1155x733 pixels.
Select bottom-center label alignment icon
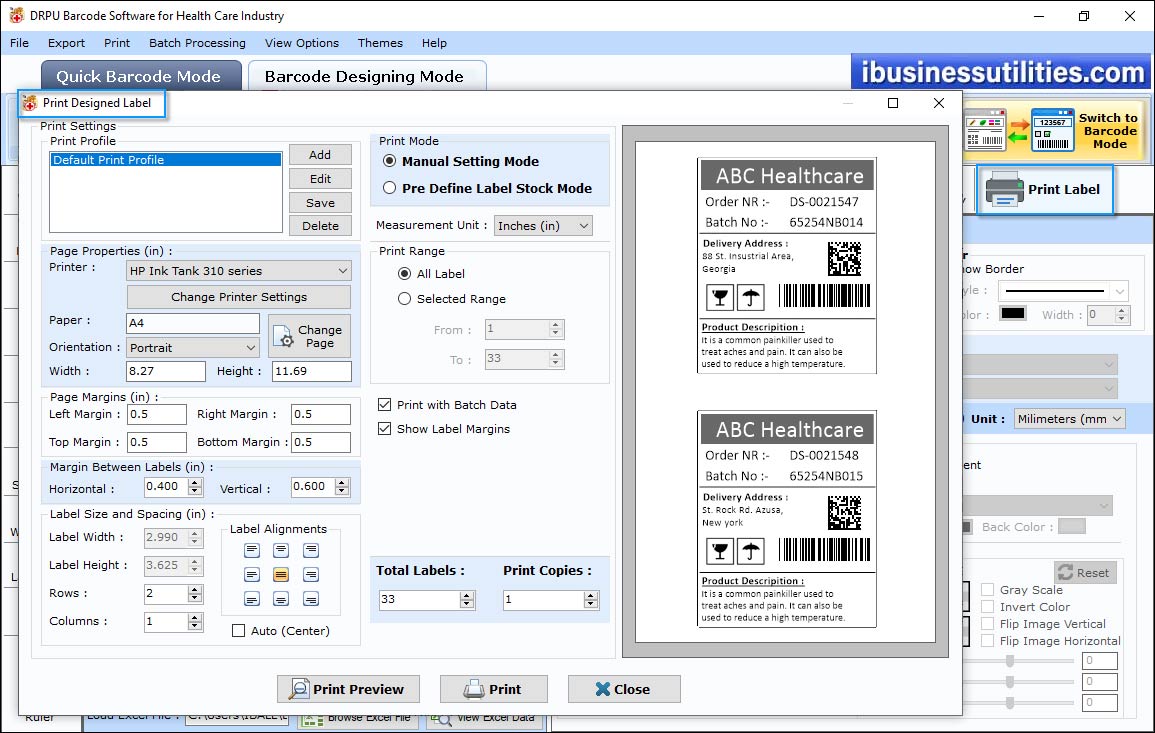(281, 599)
